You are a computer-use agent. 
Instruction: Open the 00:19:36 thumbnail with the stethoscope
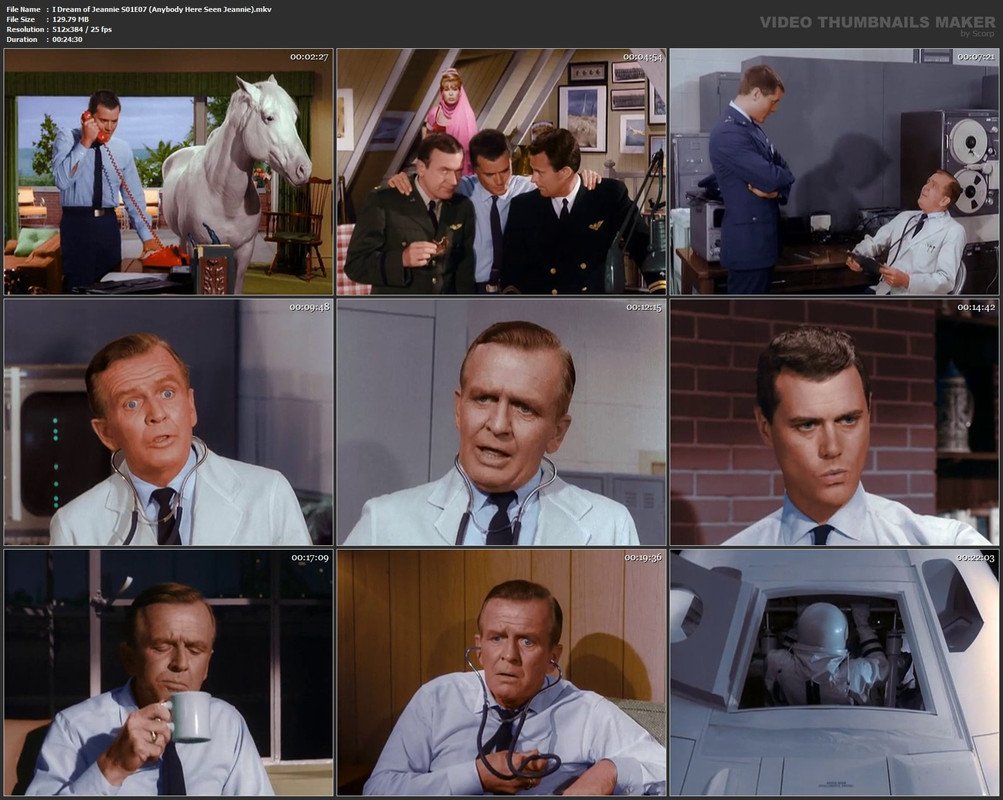tap(502, 673)
